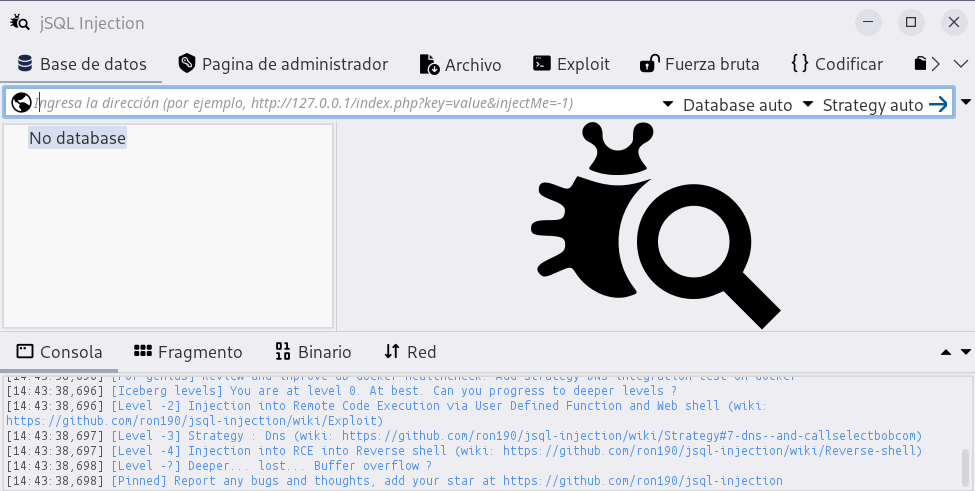Start injection with the blue arrow button
The image size is (975, 491).
tap(938, 104)
